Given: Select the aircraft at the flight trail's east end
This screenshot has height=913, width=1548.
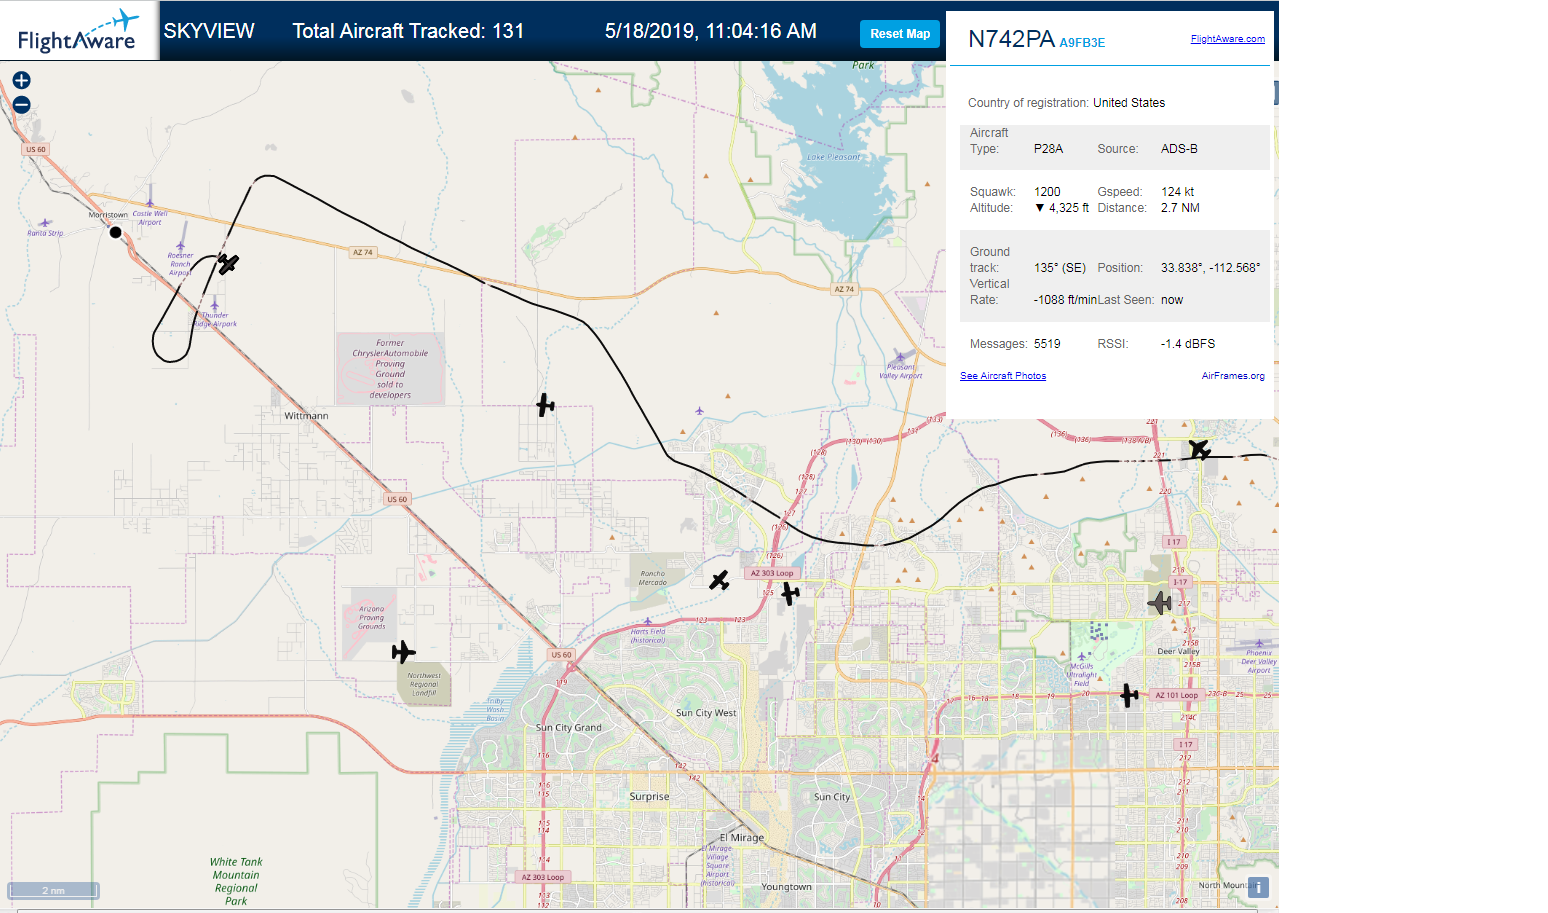Looking at the screenshot, I should [1199, 449].
